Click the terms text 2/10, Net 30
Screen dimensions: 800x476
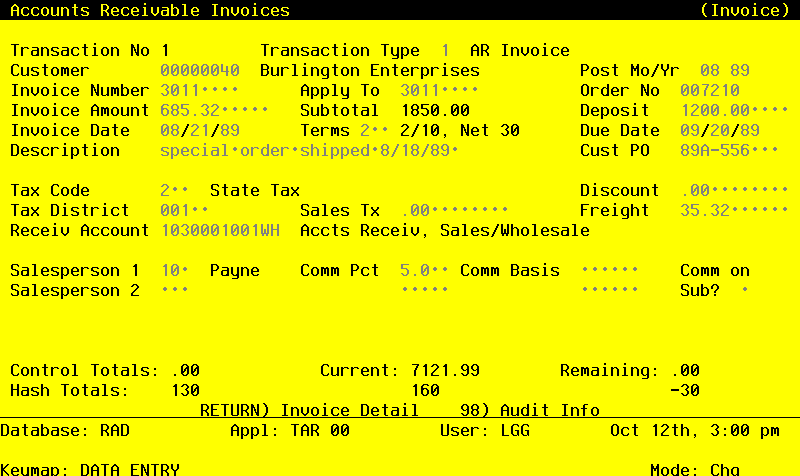[x=460, y=131]
